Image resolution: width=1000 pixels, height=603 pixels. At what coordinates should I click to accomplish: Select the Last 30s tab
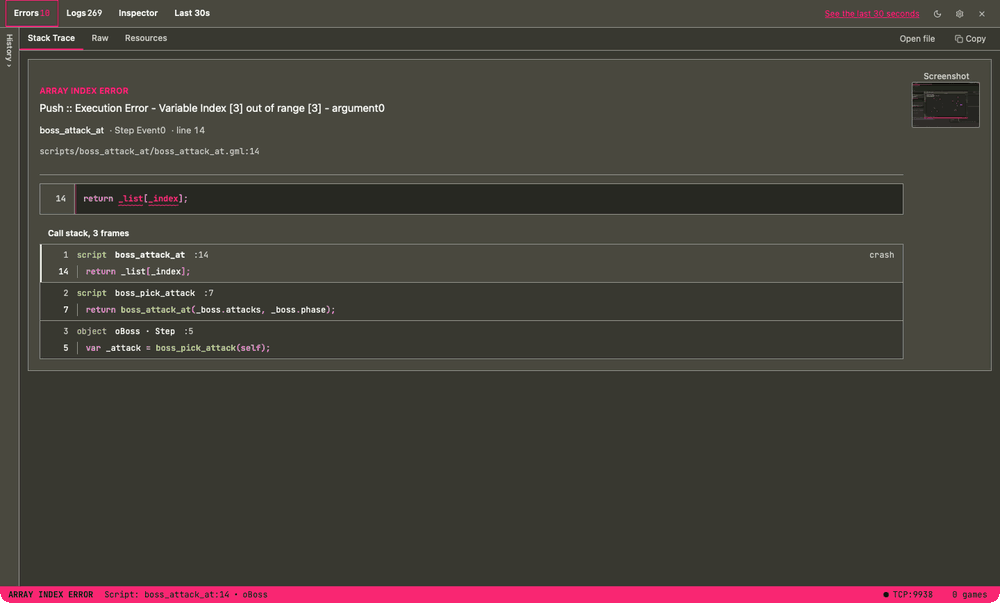pos(192,13)
